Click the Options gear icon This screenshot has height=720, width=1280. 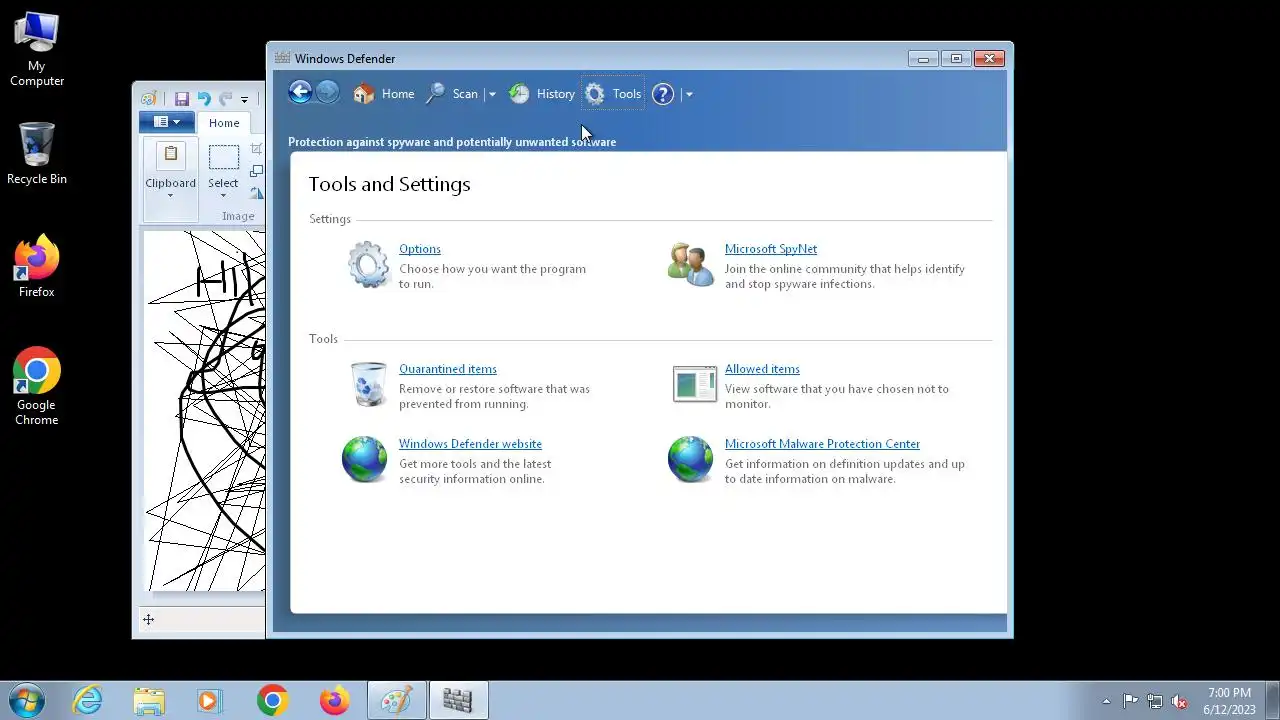coord(368,265)
